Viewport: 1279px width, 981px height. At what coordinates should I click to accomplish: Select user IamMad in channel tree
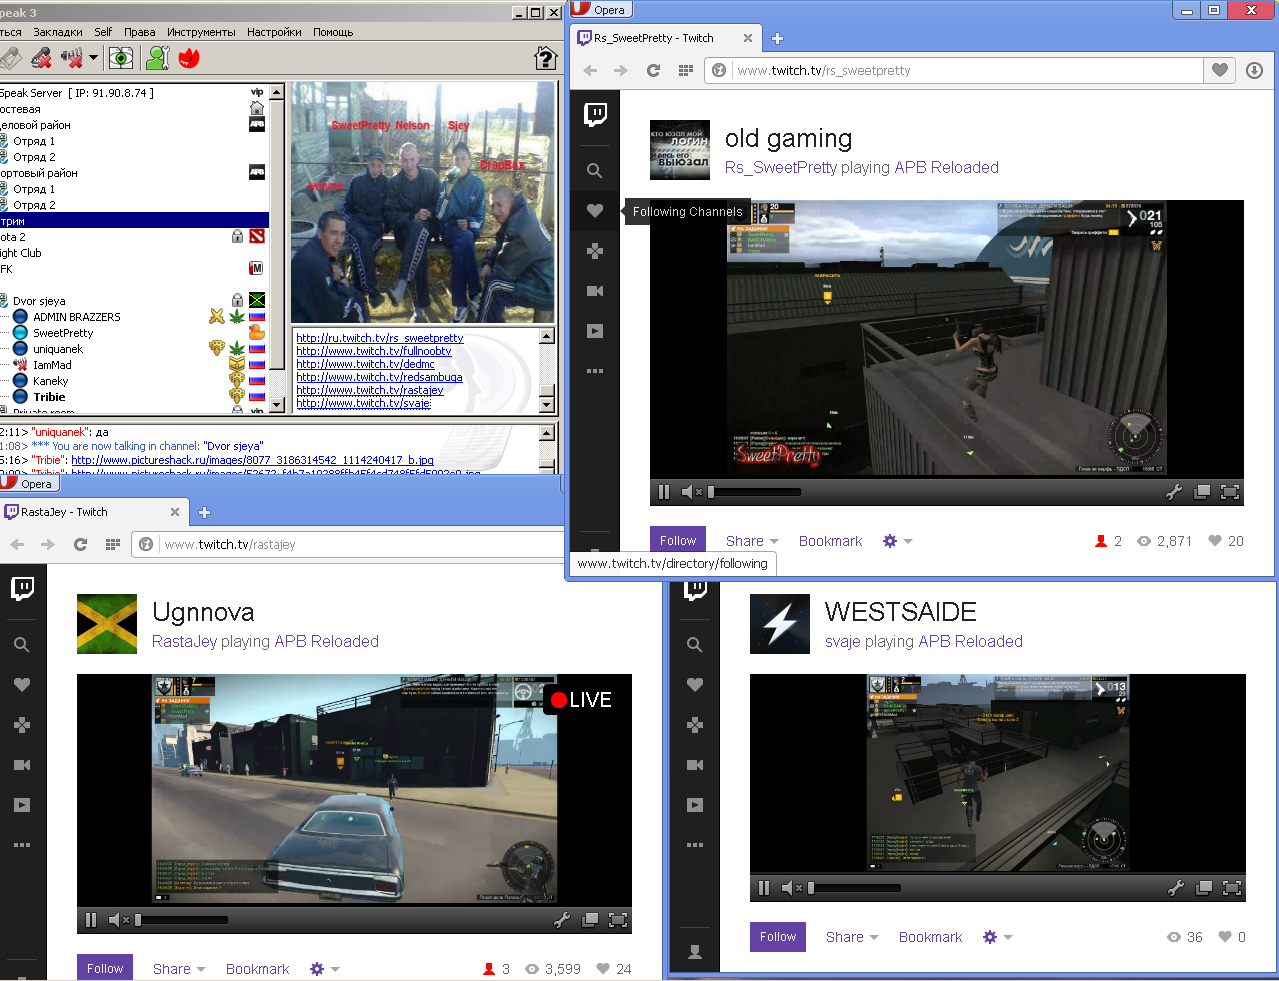click(x=52, y=365)
